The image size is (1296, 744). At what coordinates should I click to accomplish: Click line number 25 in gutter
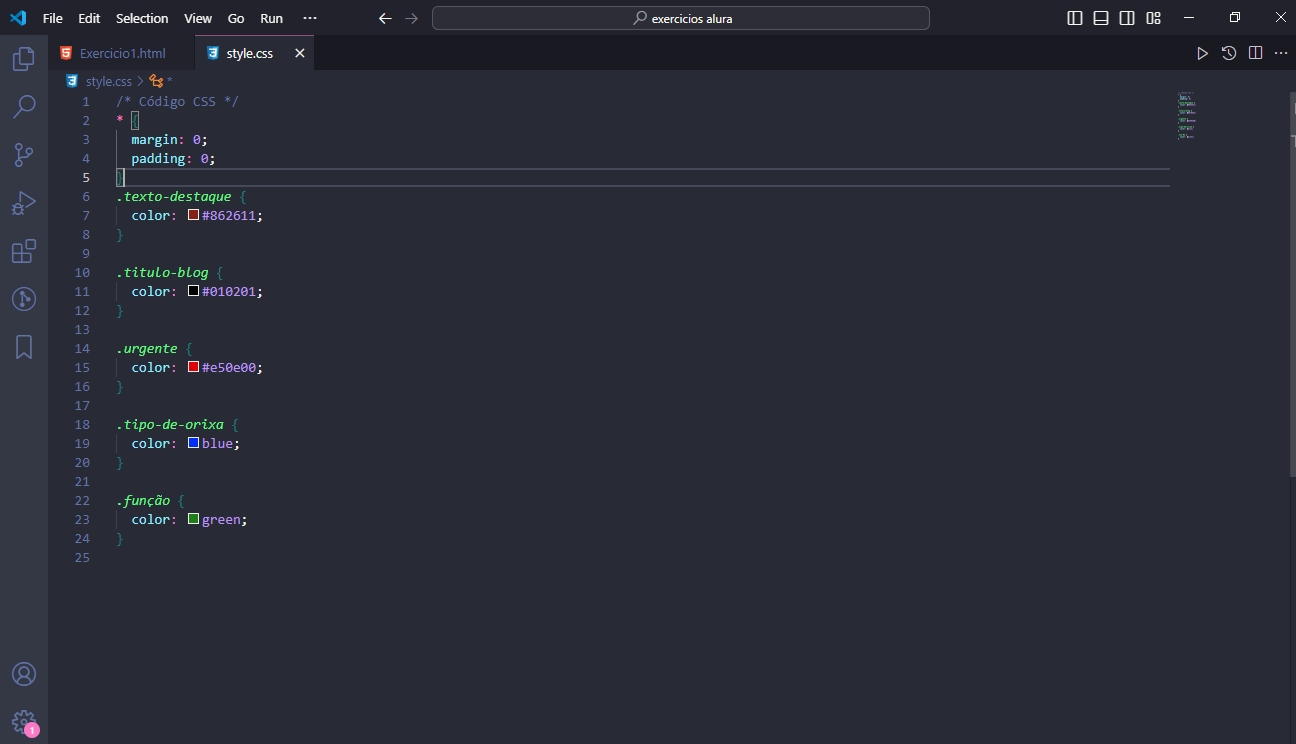tap(82, 558)
